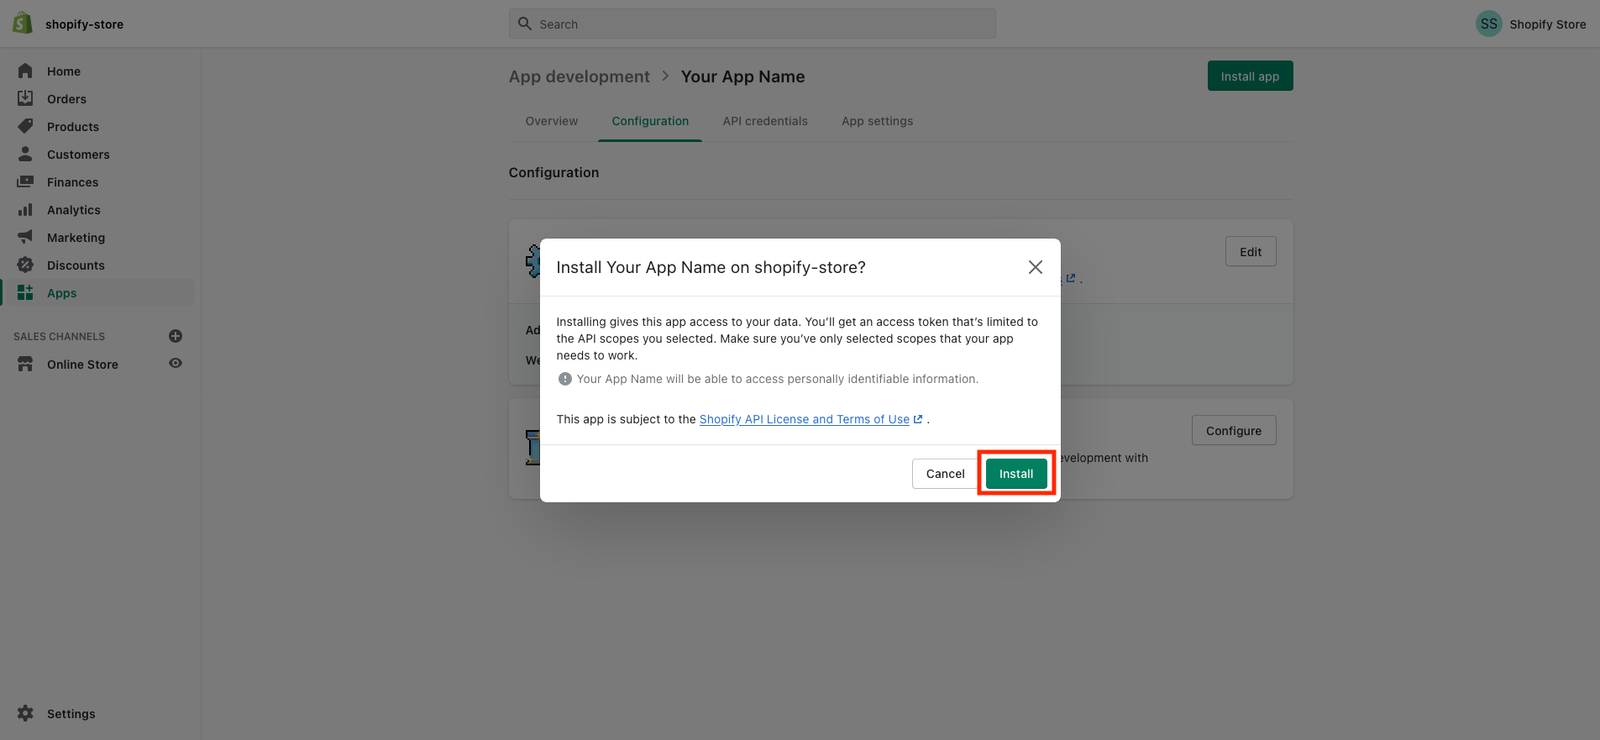
Task: Add a sales channel plus button
Action: click(175, 336)
